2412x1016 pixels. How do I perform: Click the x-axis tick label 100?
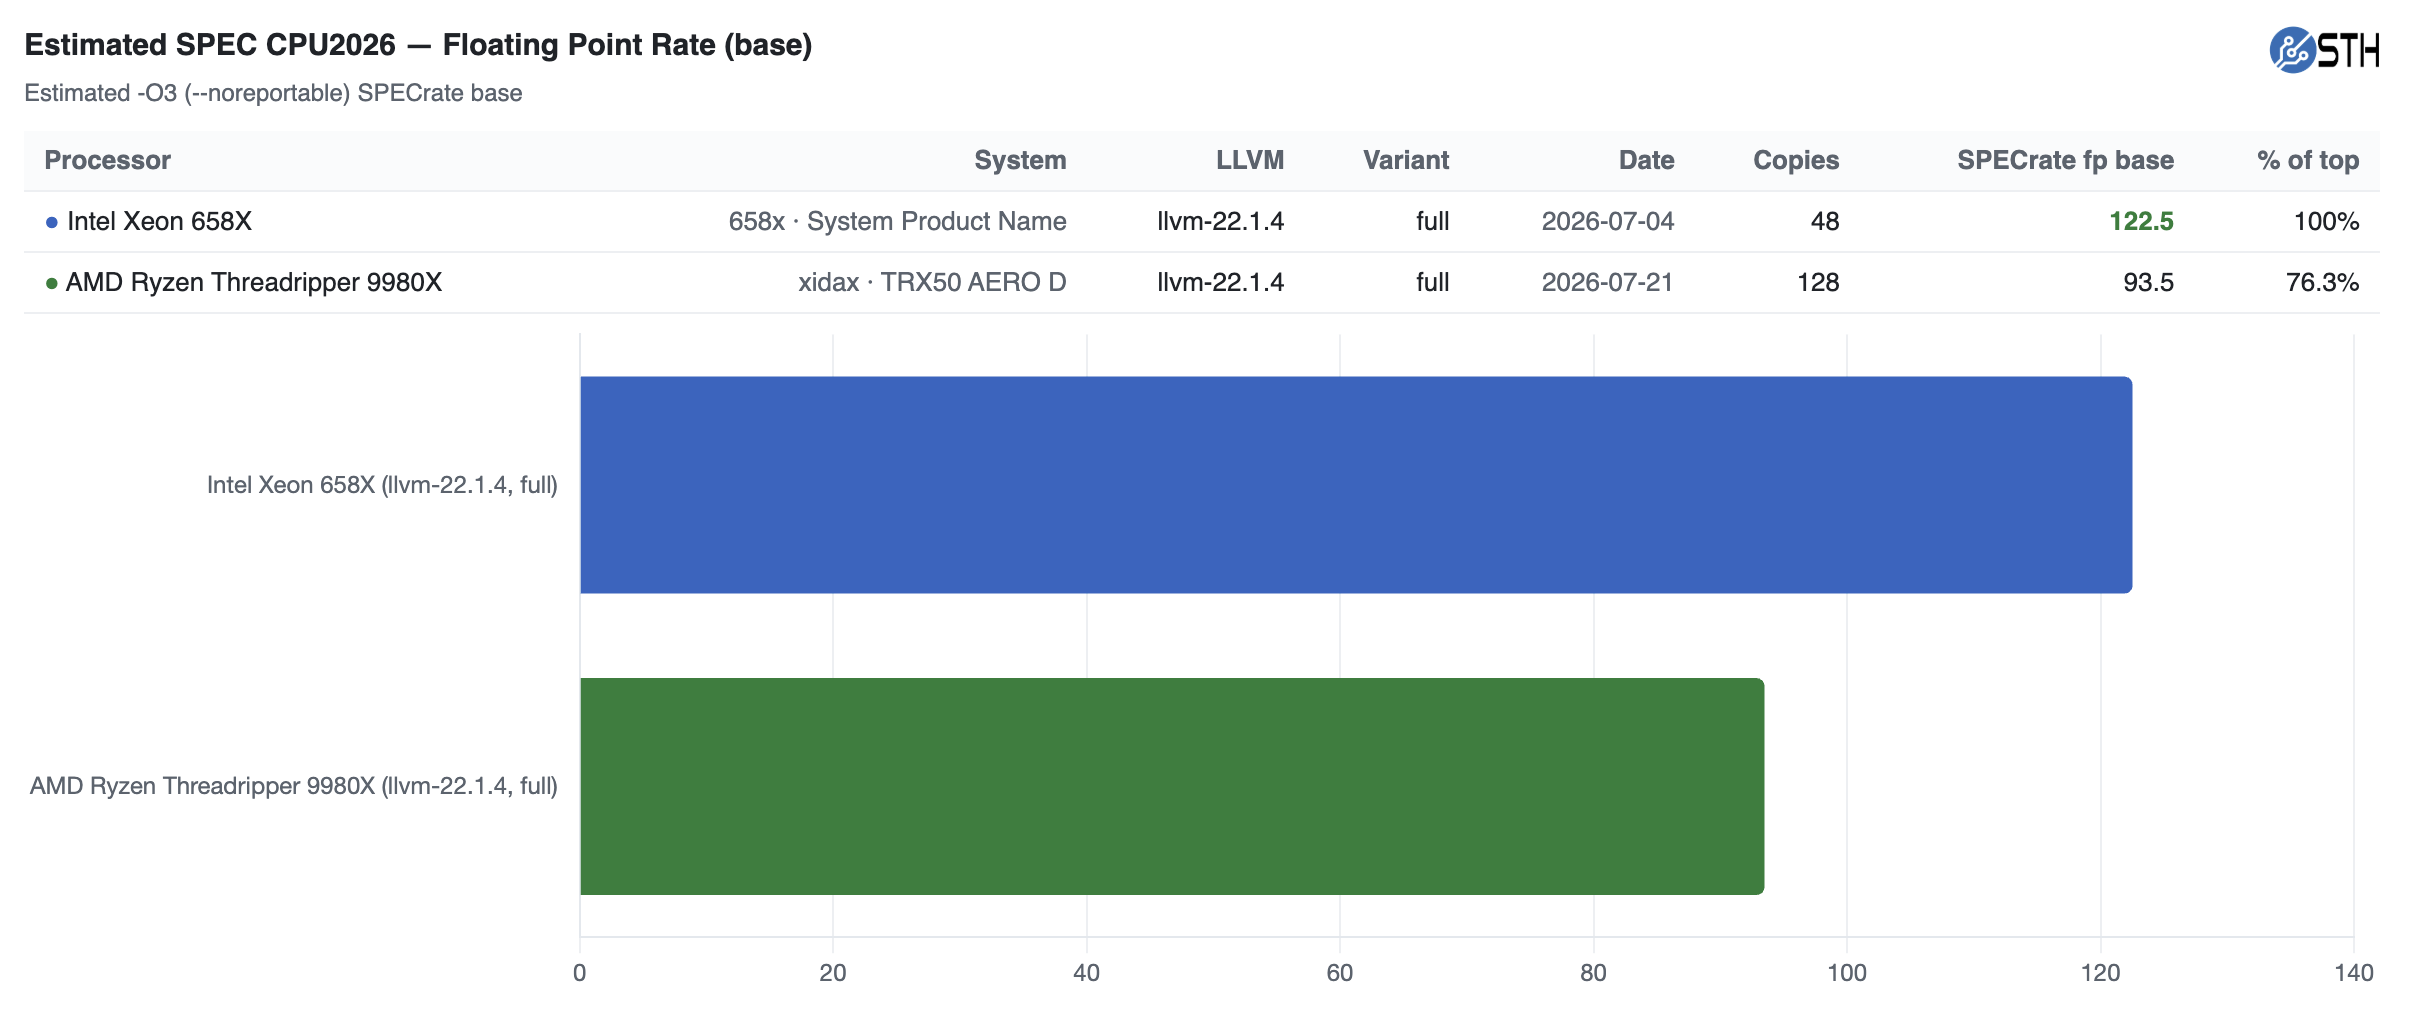pos(1847,973)
